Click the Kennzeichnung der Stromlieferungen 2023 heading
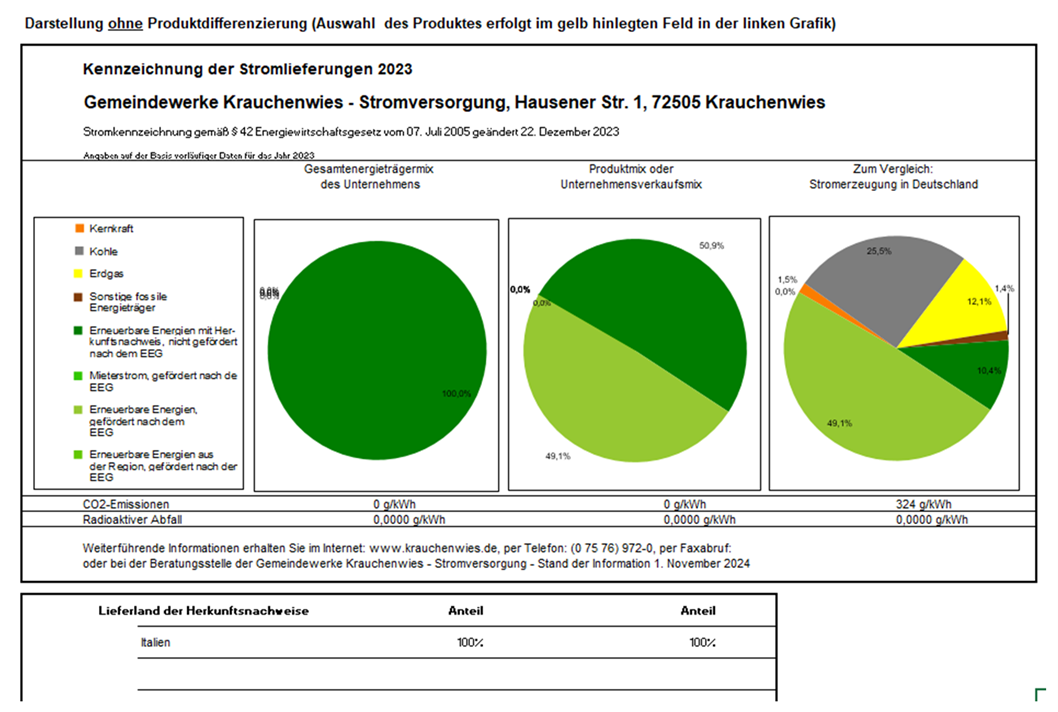Image resolution: width=1058 pixels, height=712 pixels. tap(248, 69)
